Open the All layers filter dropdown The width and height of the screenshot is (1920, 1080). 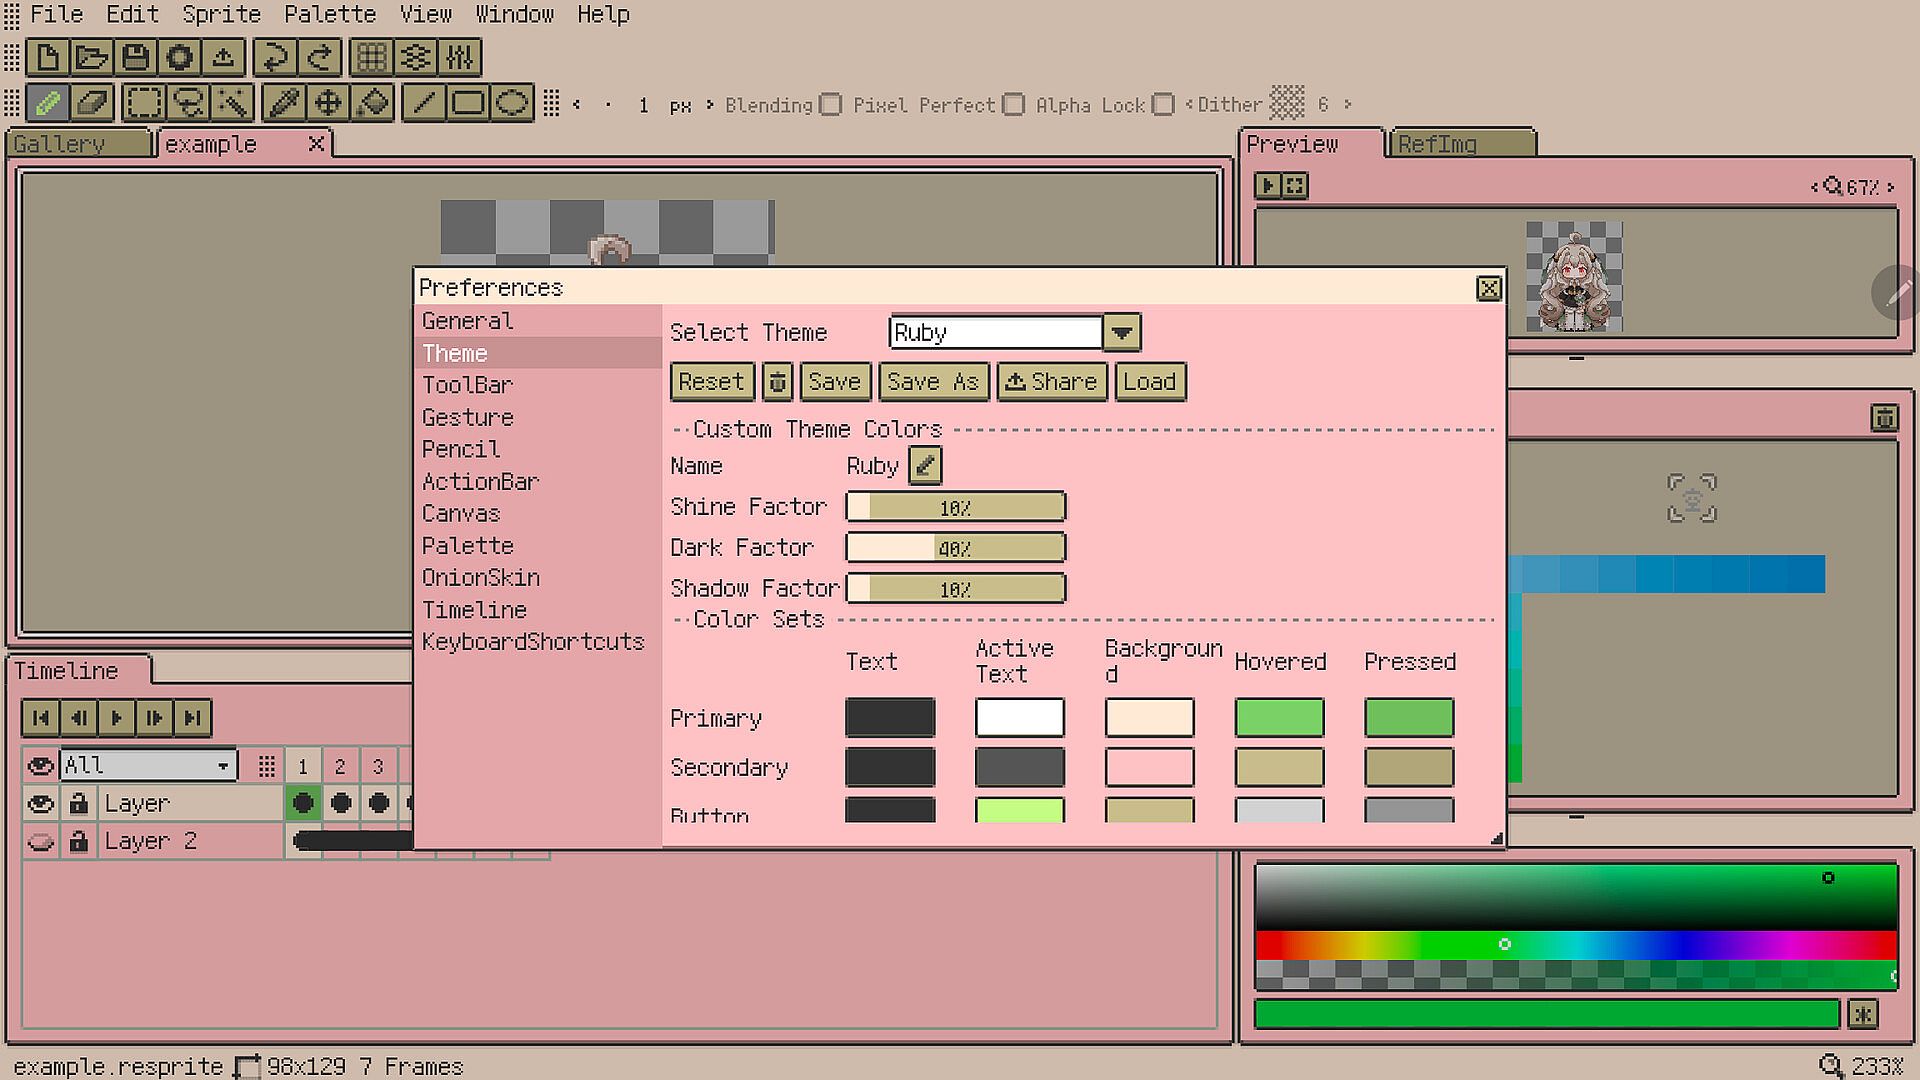click(x=223, y=766)
